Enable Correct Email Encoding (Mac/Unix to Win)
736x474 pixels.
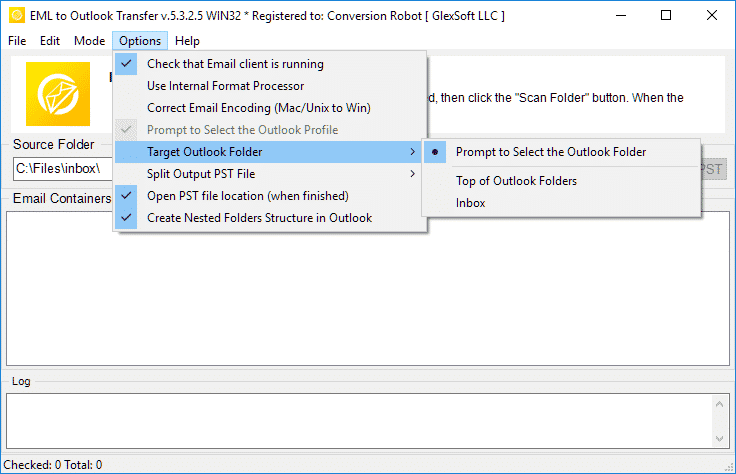[x=270, y=108]
